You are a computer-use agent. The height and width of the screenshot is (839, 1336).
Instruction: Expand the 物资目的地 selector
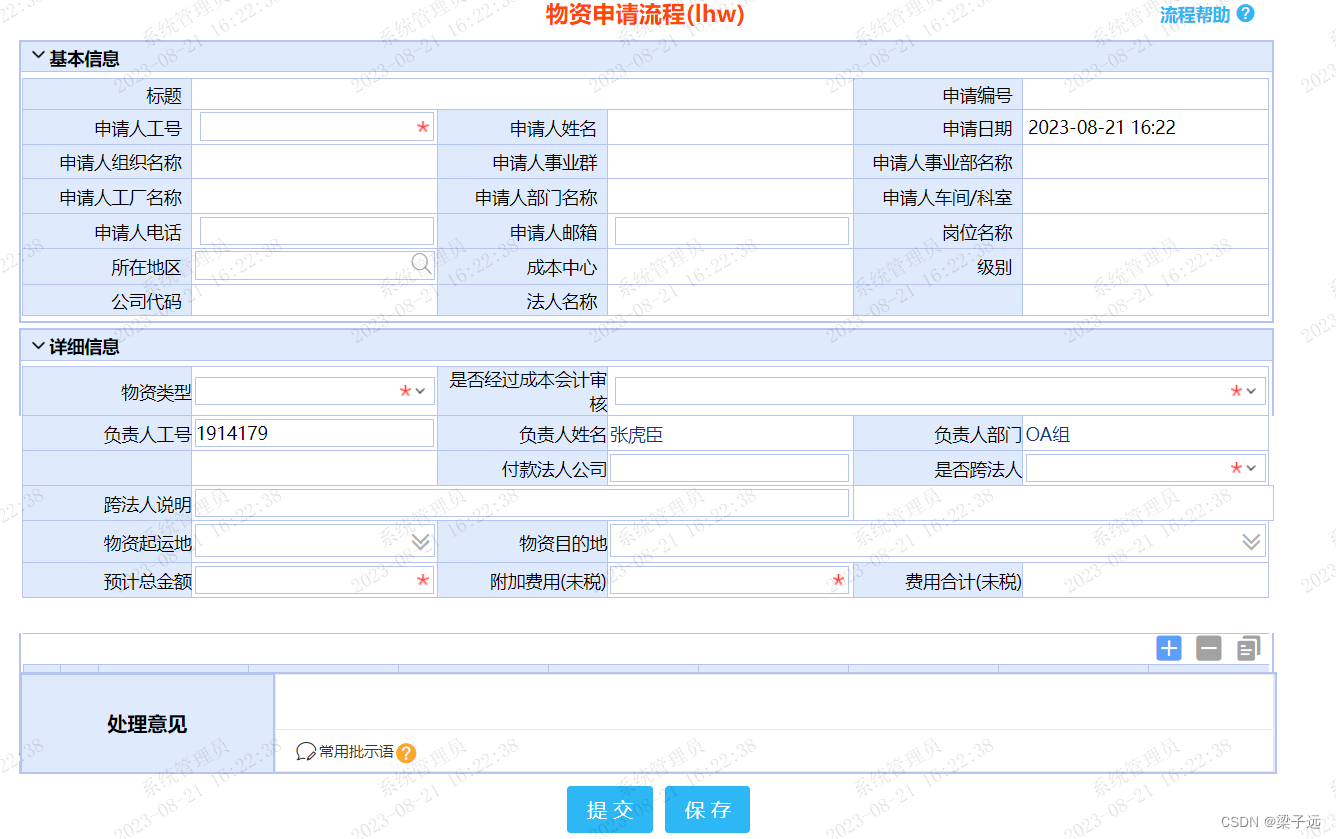pyautogui.click(x=1251, y=542)
